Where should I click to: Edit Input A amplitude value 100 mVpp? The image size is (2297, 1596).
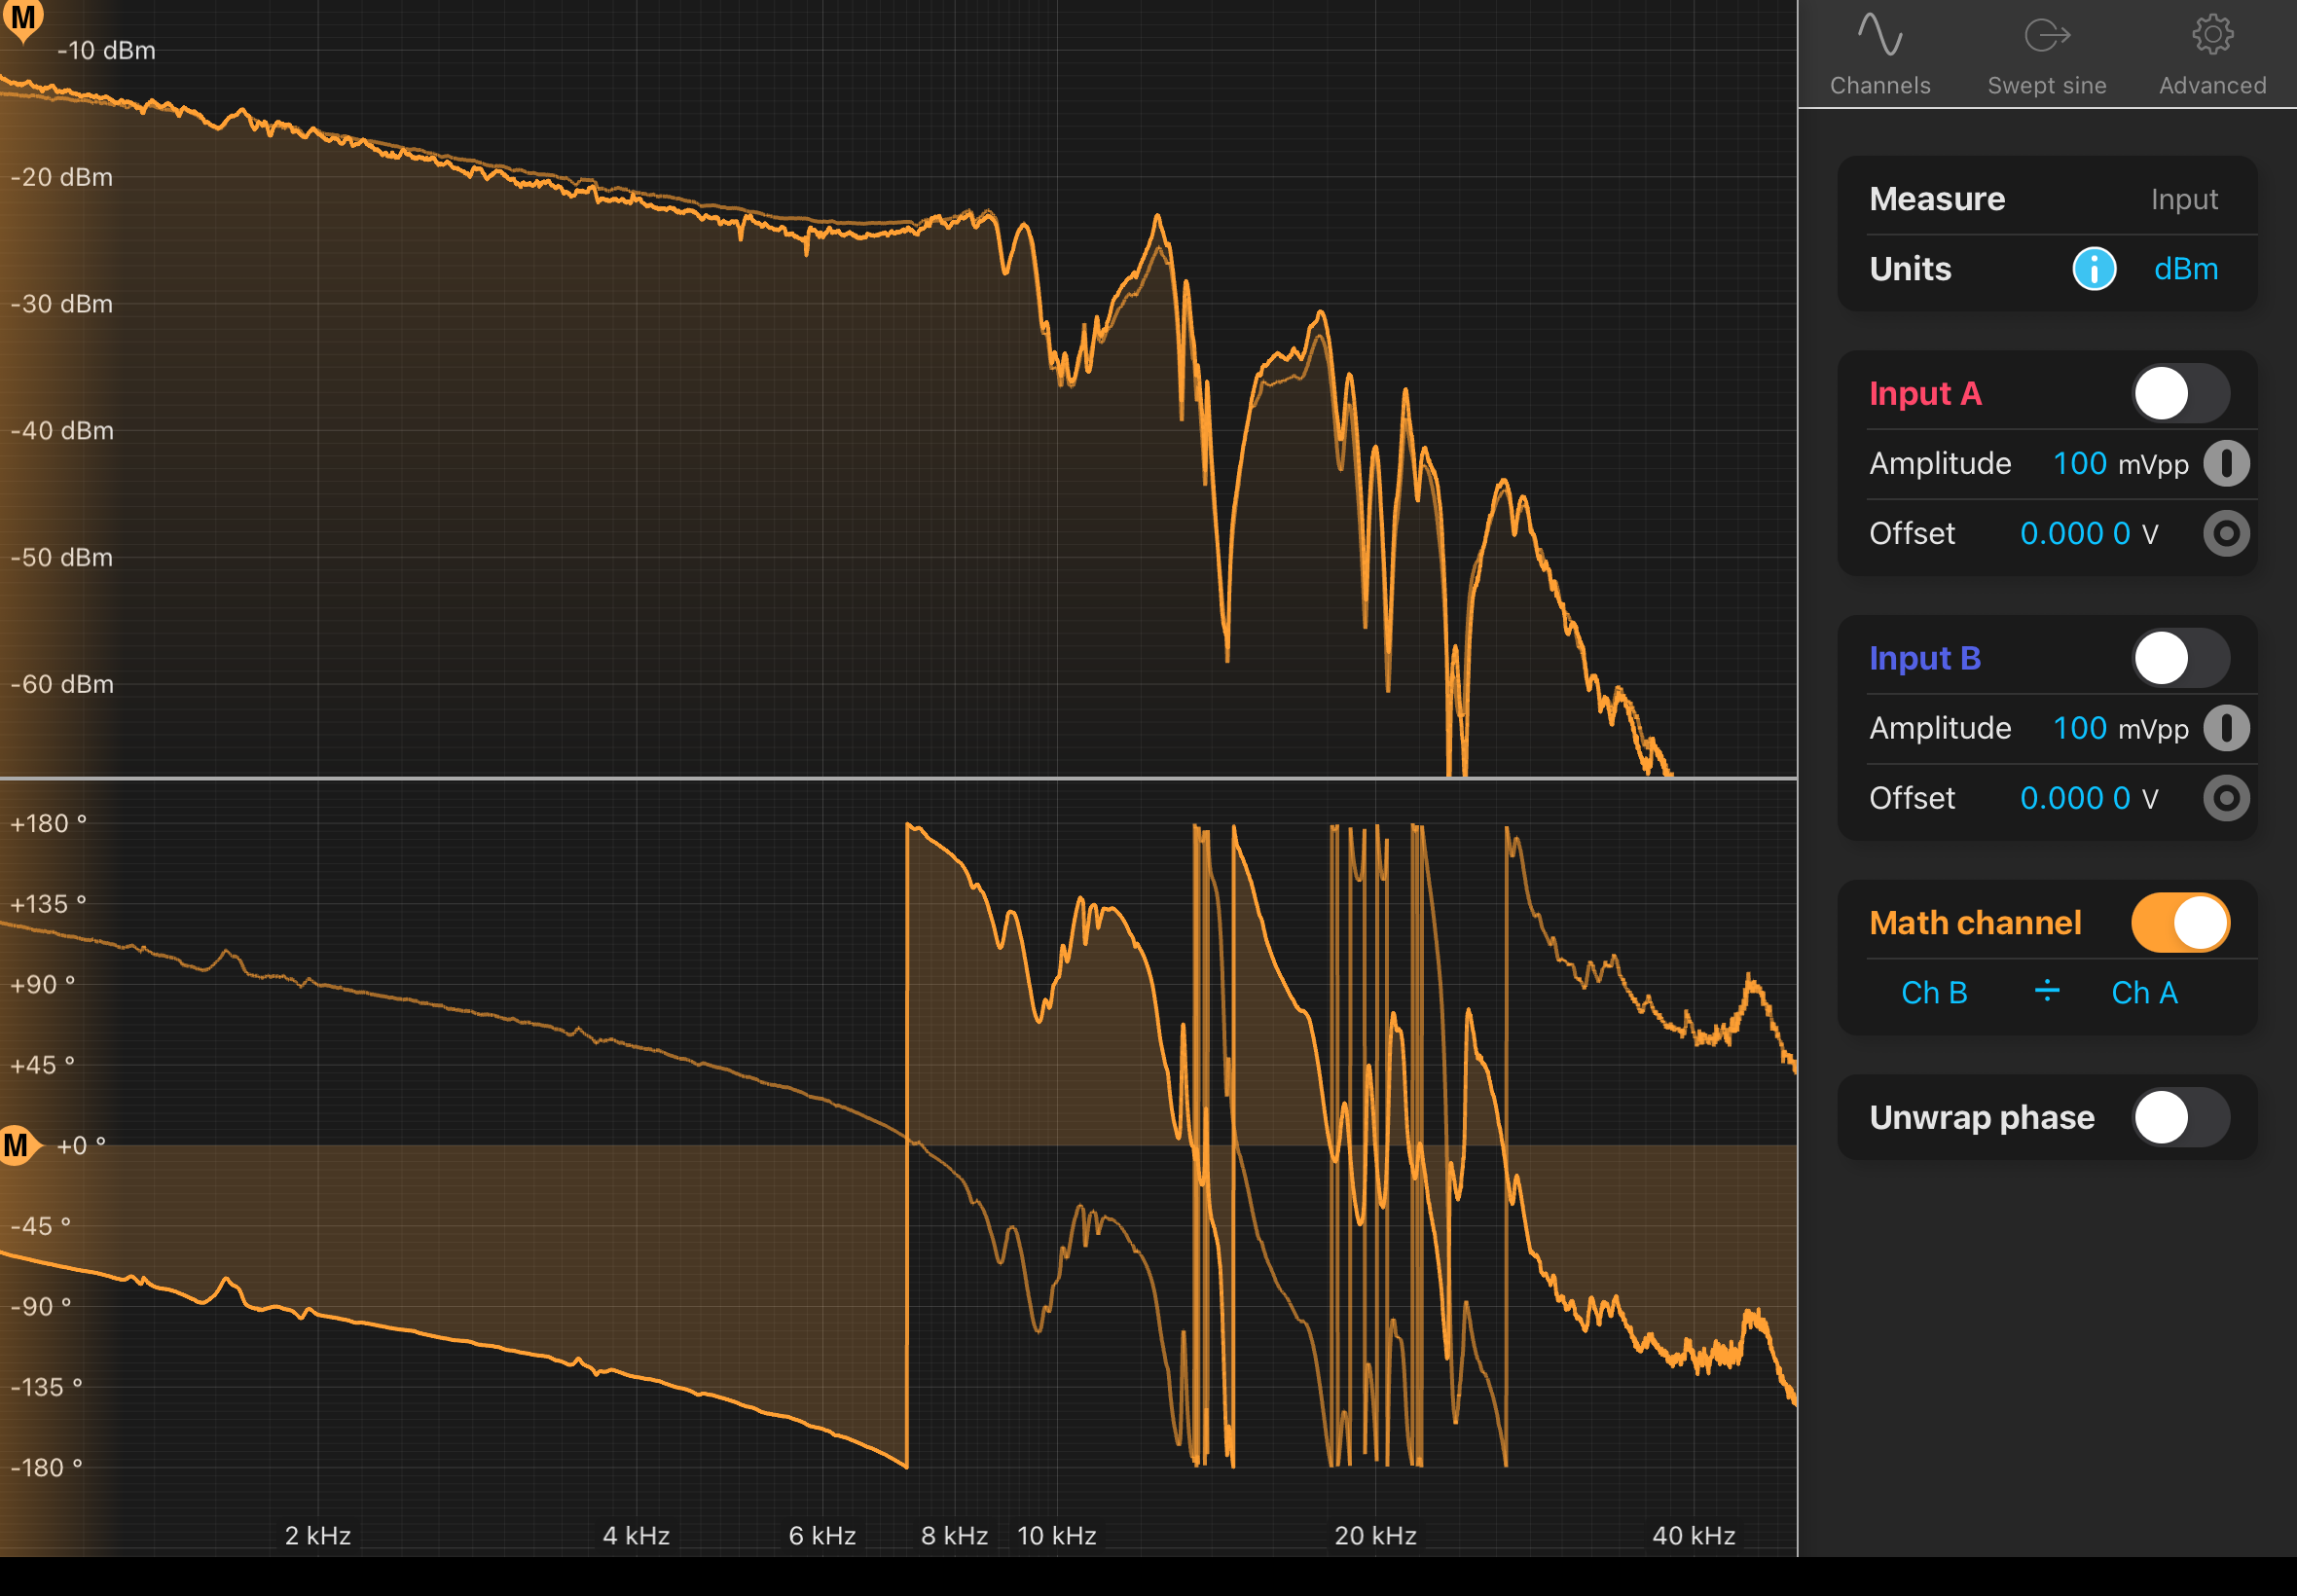[2120, 464]
